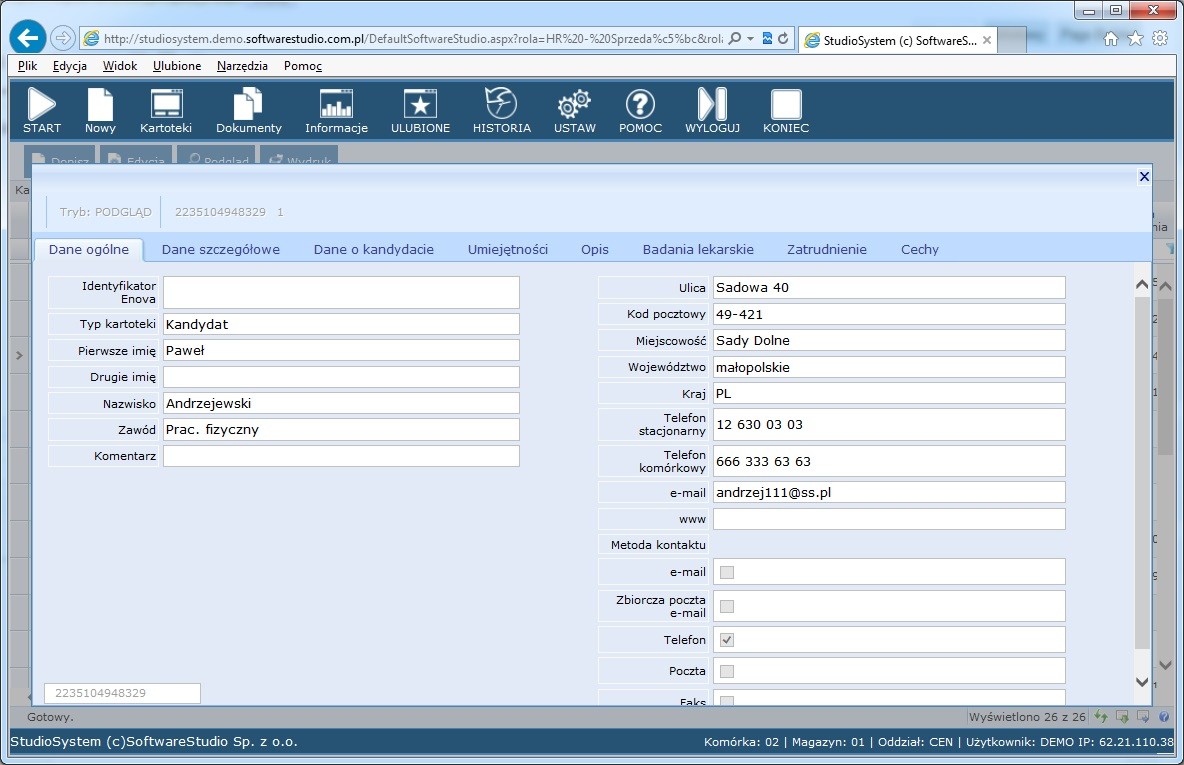Click the Województwo field
The height and width of the screenshot is (765, 1184).
pos(890,367)
